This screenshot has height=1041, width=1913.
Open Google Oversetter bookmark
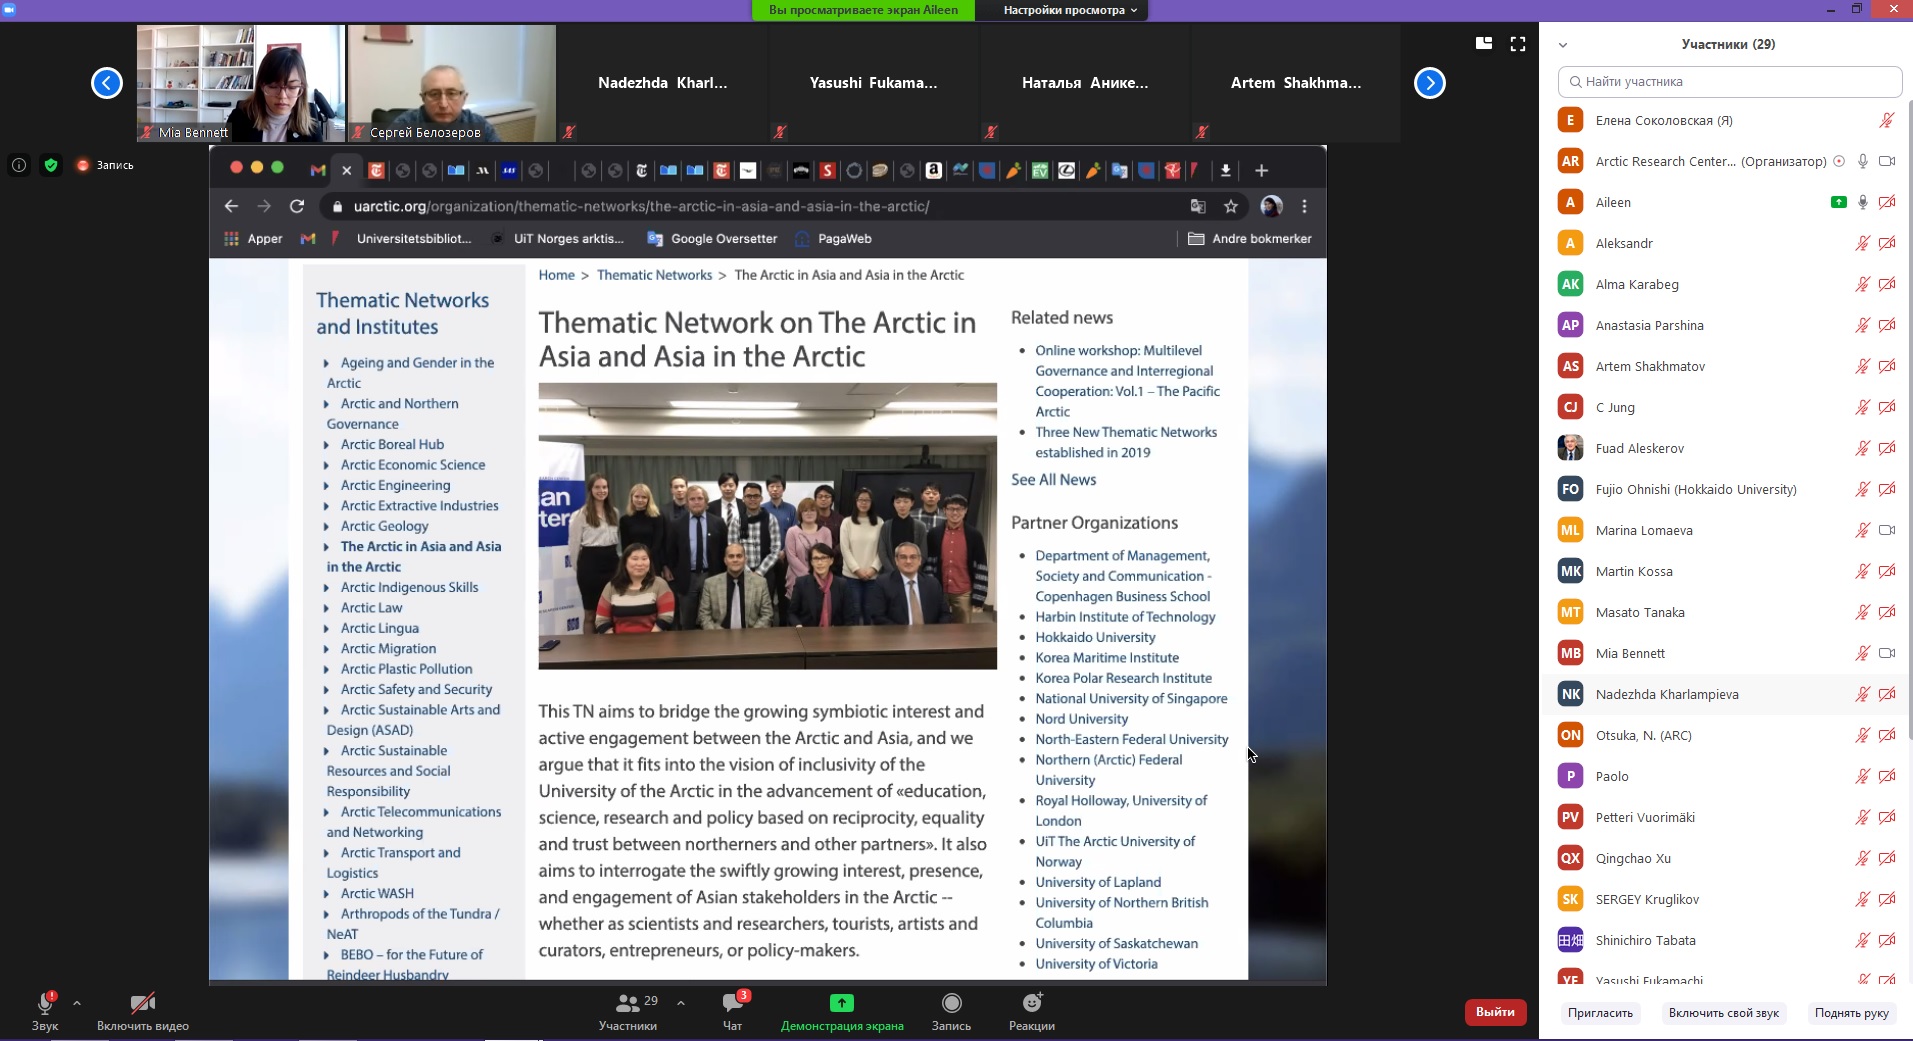coord(712,238)
